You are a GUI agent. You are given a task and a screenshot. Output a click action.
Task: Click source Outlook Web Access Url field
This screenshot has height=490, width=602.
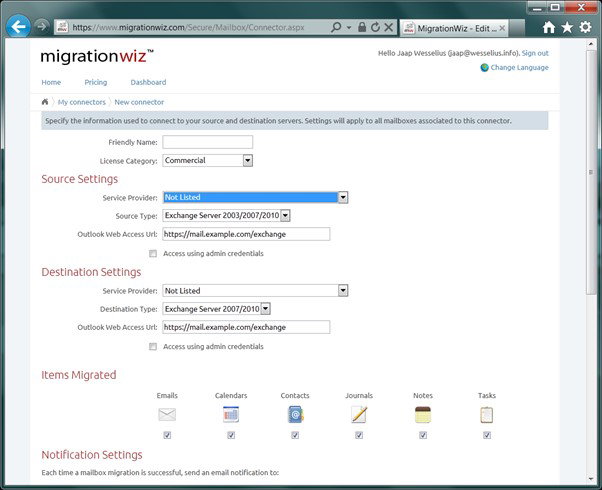246,234
